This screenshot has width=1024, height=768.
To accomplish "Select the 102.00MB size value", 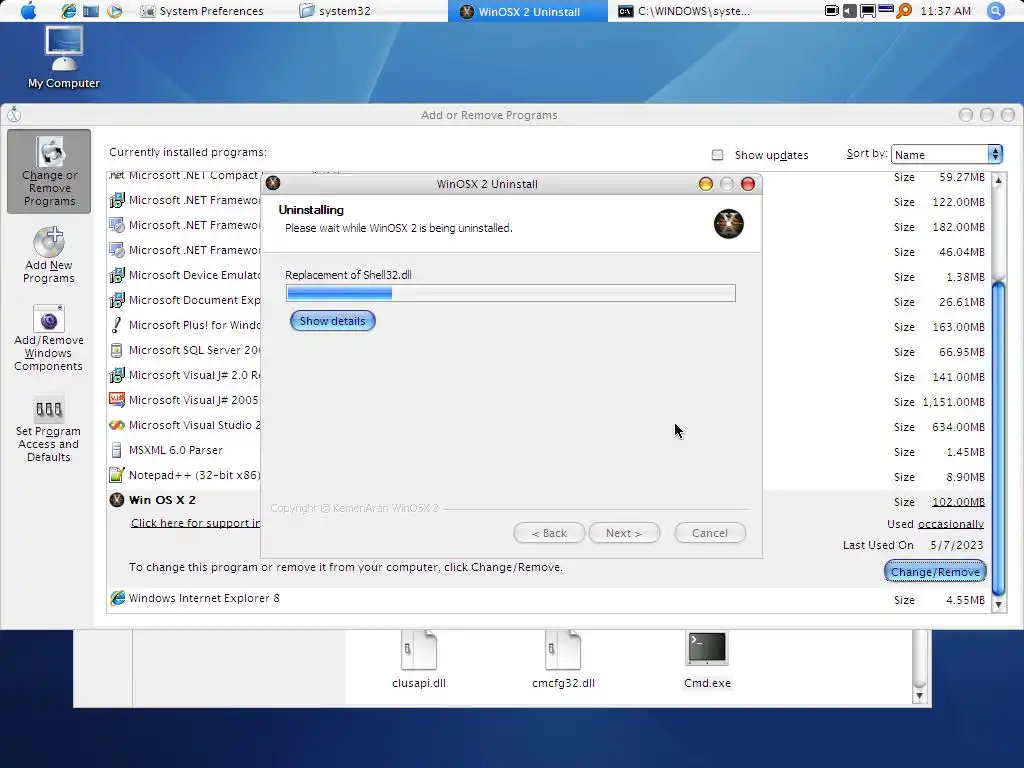I will tap(958, 502).
